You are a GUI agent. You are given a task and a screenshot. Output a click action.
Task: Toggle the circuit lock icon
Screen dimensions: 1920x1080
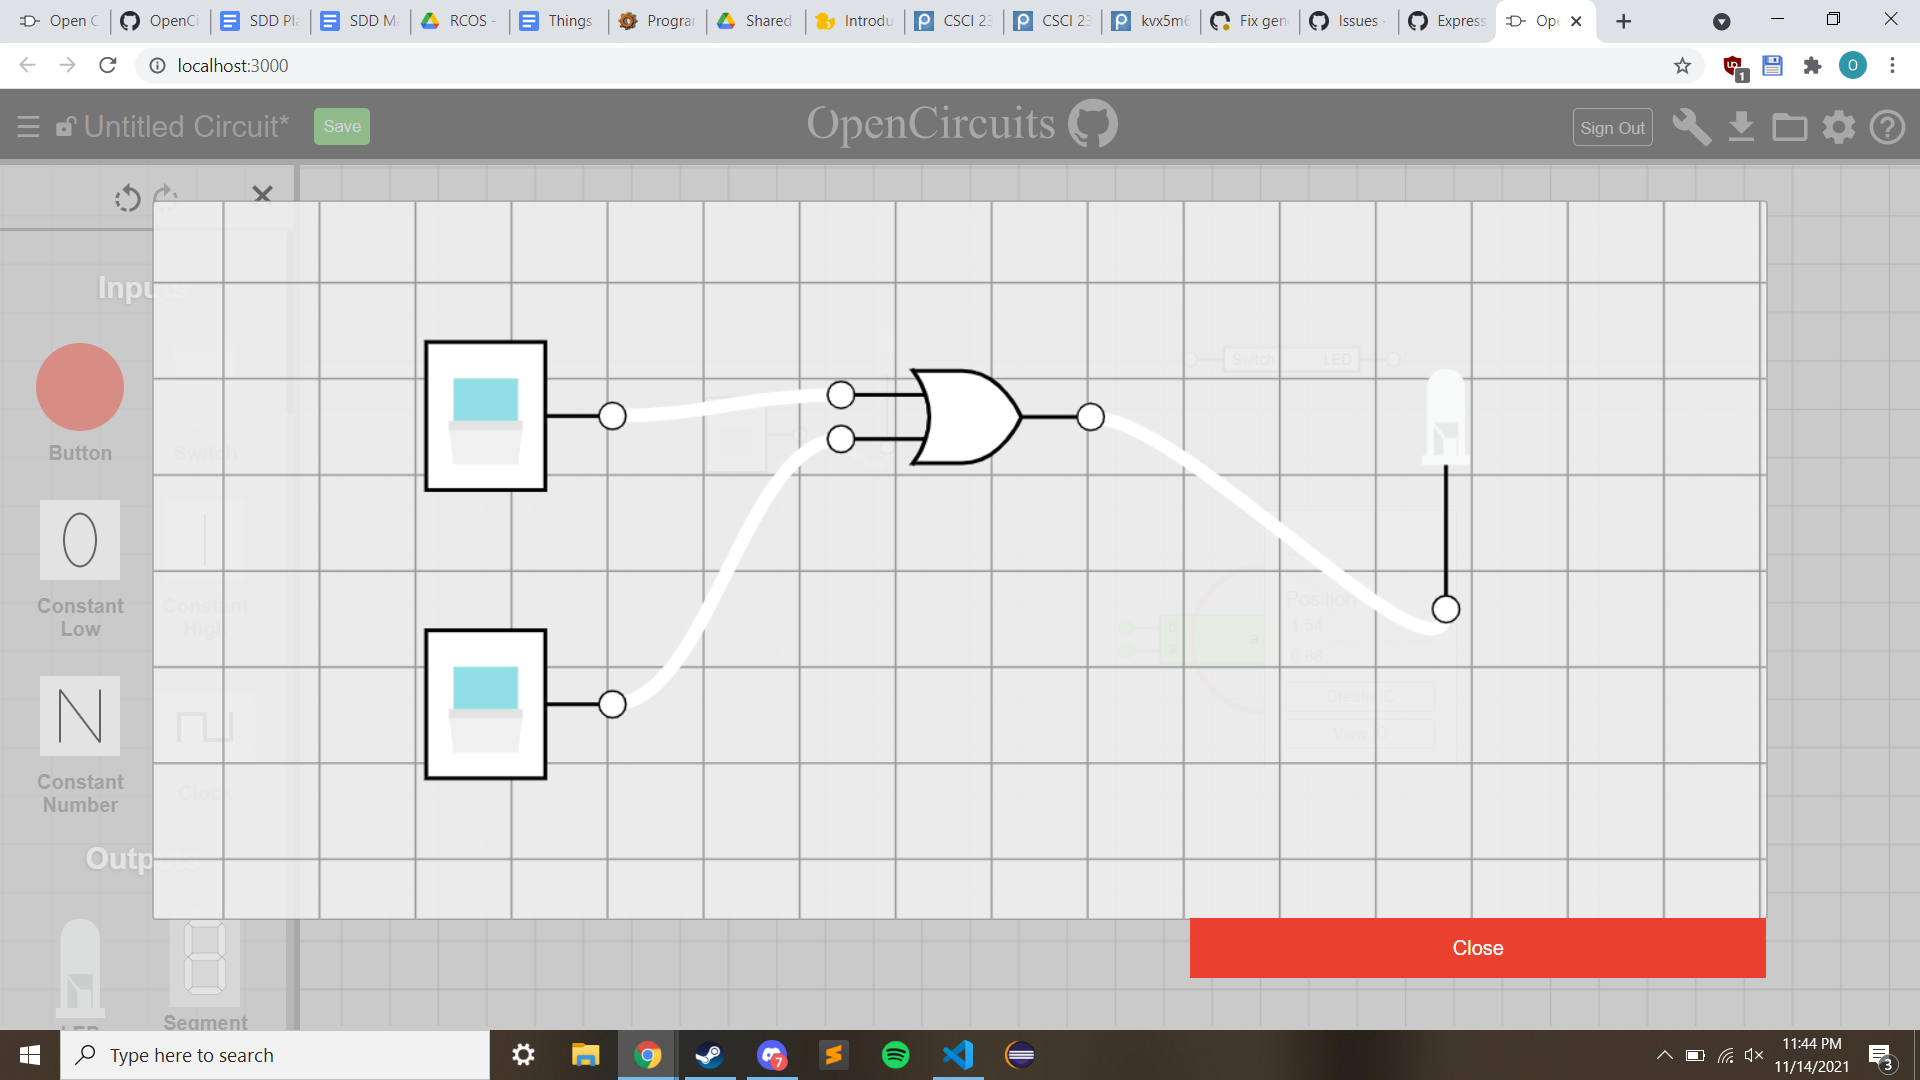65,126
